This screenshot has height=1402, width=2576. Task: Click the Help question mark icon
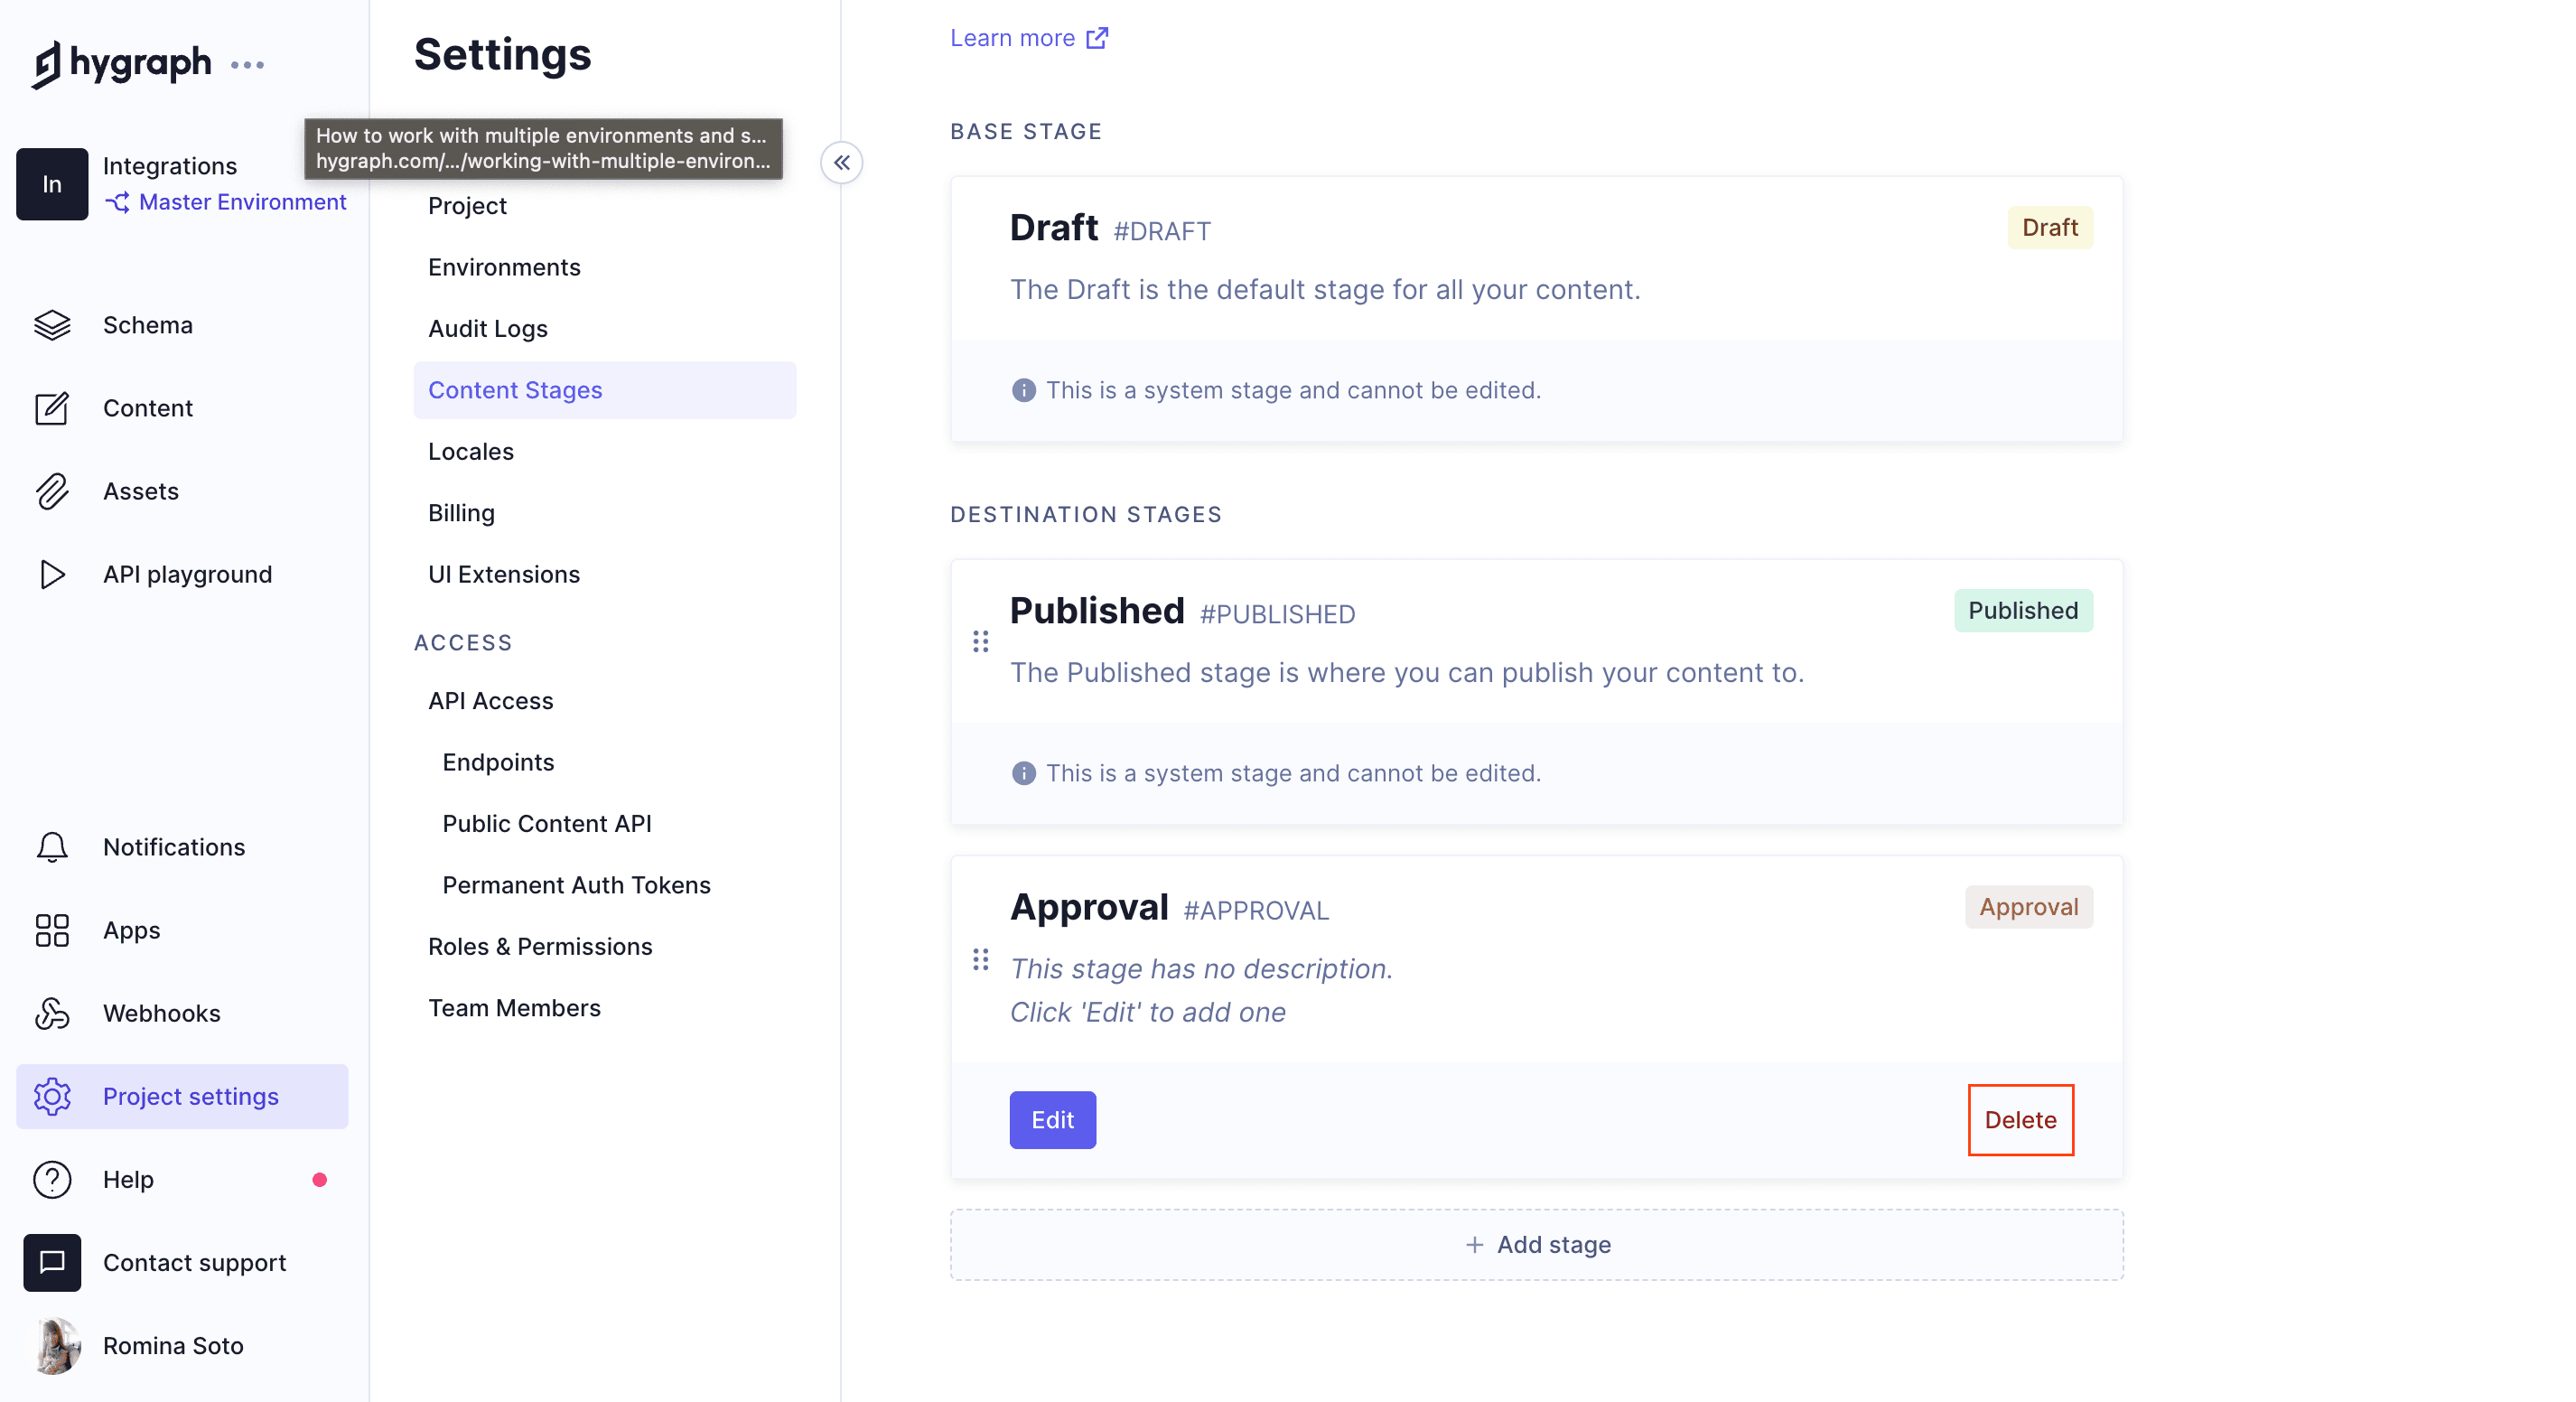tap(52, 1179)
